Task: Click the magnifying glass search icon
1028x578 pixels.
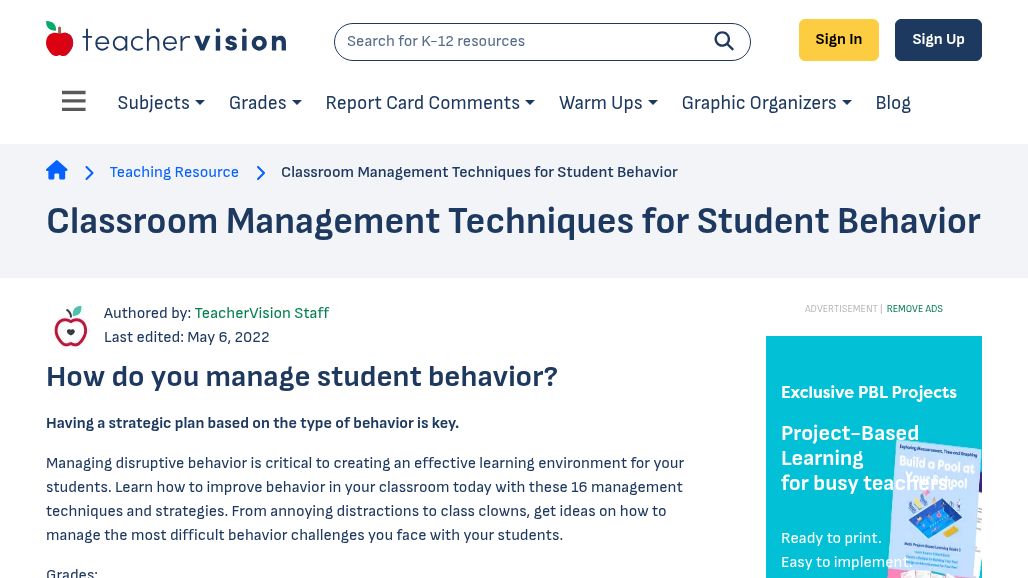Action: [724, 41]
